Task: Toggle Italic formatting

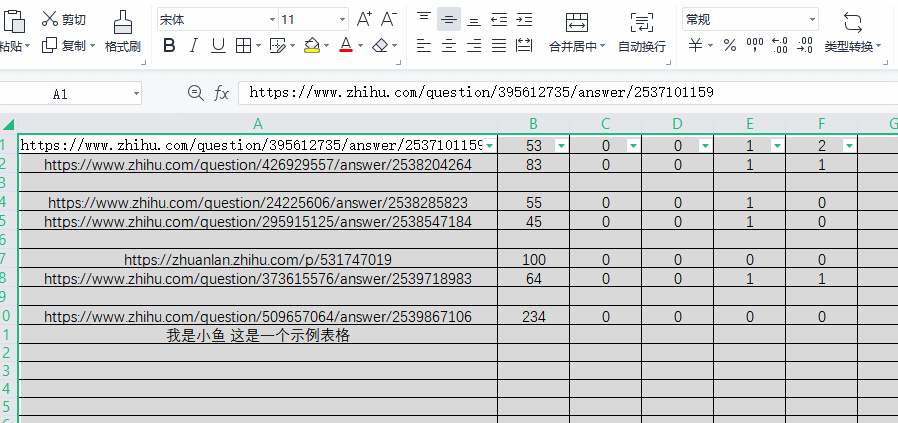Action: [194, 45]
